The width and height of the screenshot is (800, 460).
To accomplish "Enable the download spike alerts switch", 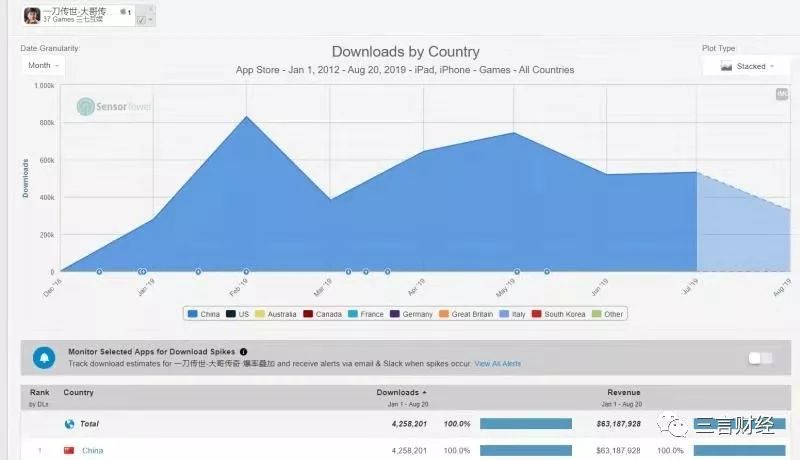I will coord(760,359).
